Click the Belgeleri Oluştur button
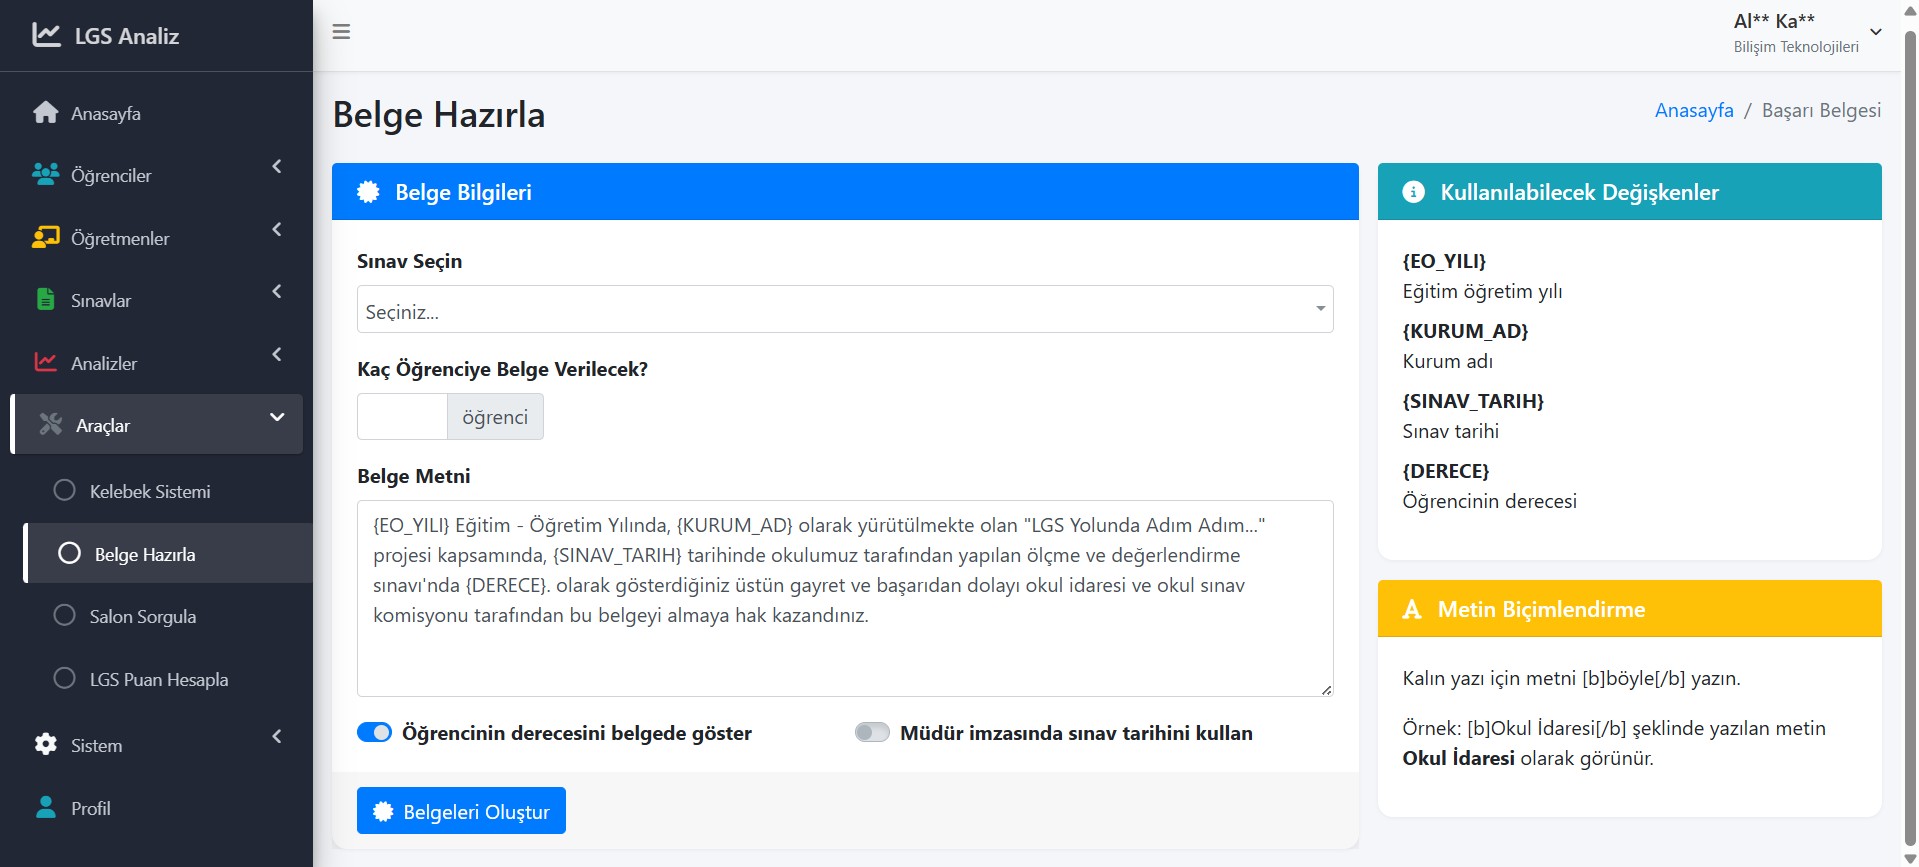1919x867 pixels. pos(461,811)
